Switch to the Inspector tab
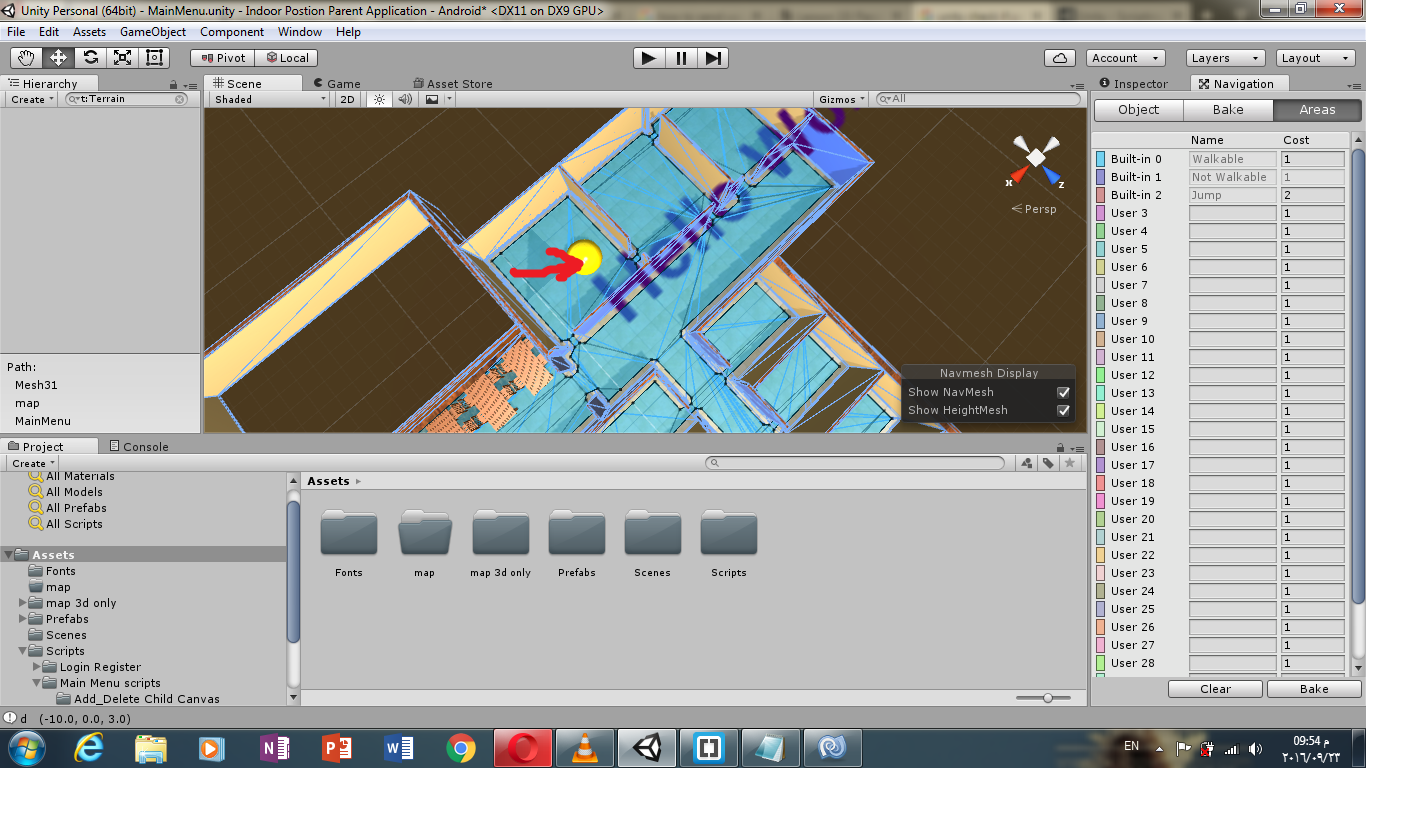This screenshot has width=1416, height=840. pyautogui.click(x=1133, y=84)
